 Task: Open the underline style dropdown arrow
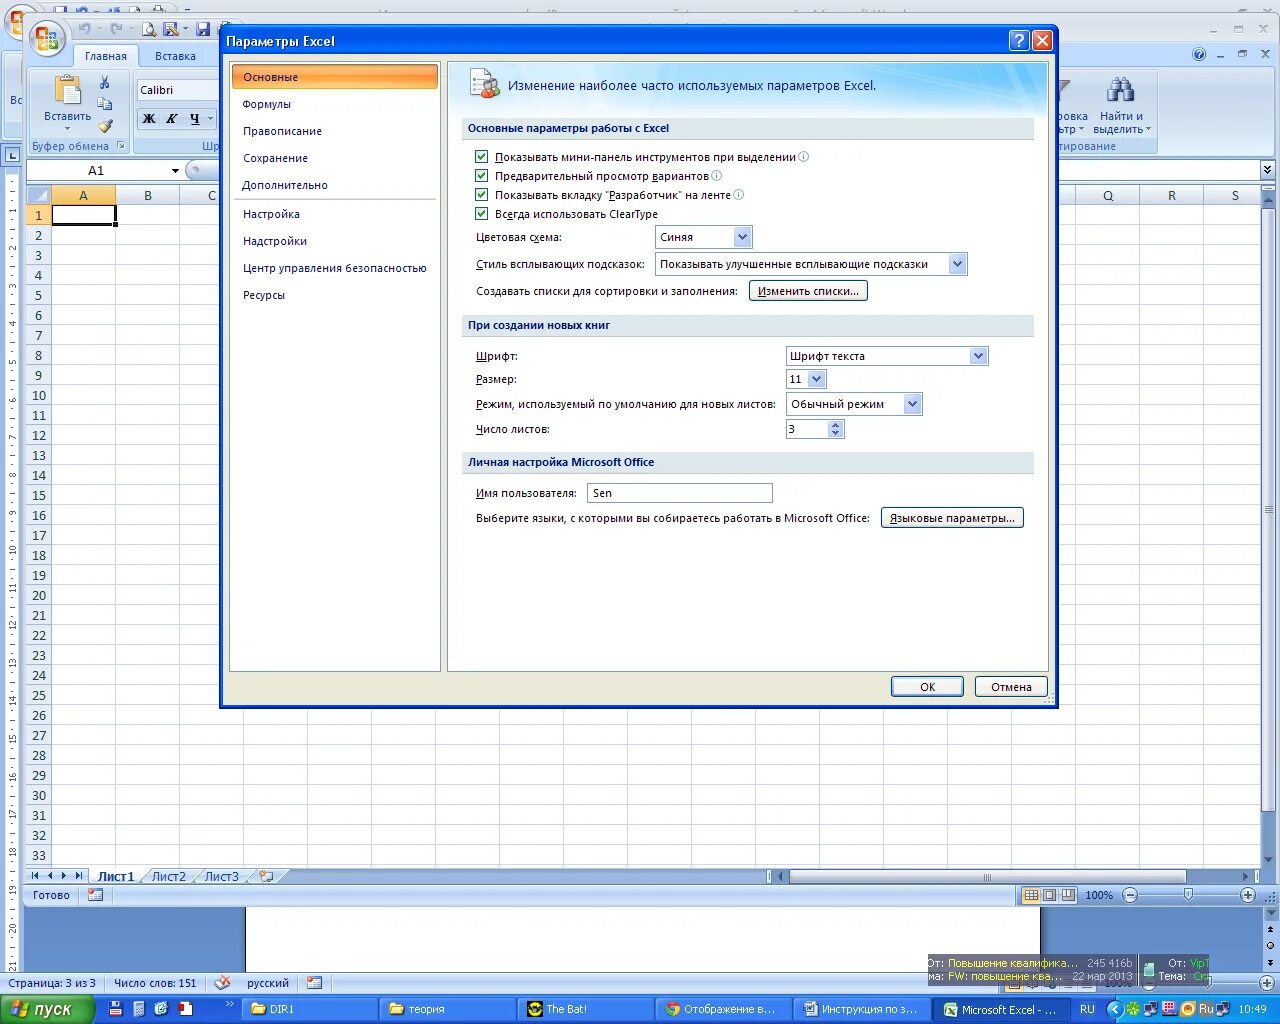[210, 119]
